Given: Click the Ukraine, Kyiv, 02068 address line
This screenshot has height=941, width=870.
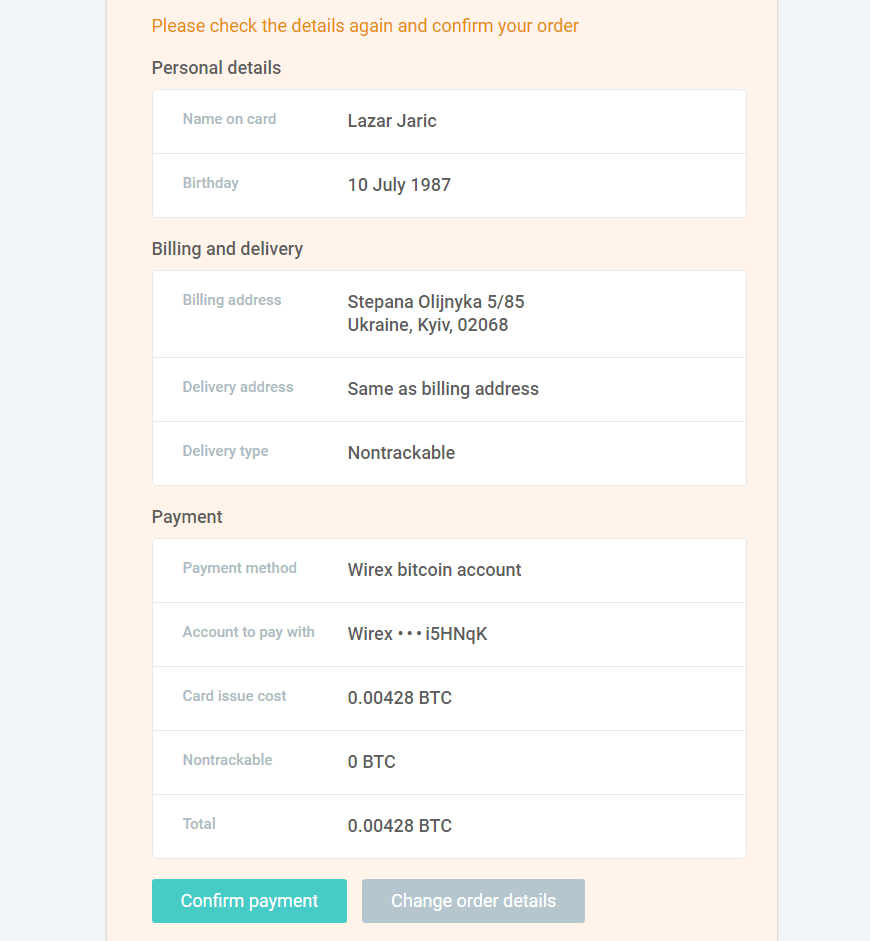Looking at the screenshot, I should 428,325.
